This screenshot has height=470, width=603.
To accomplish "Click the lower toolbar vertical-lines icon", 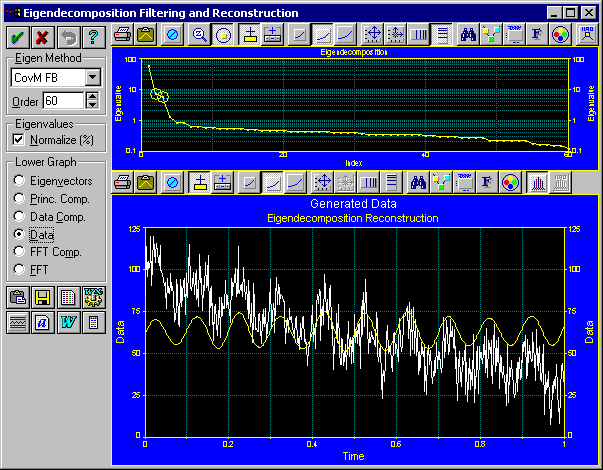I will [369, 182].
